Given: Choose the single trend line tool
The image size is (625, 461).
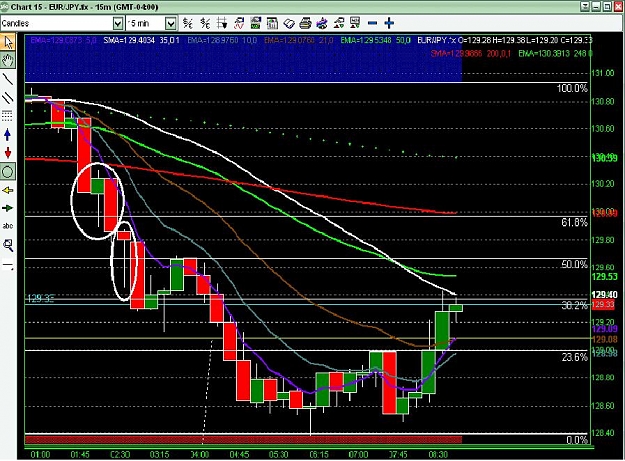Looking at the screenshot, I should 8,79.
